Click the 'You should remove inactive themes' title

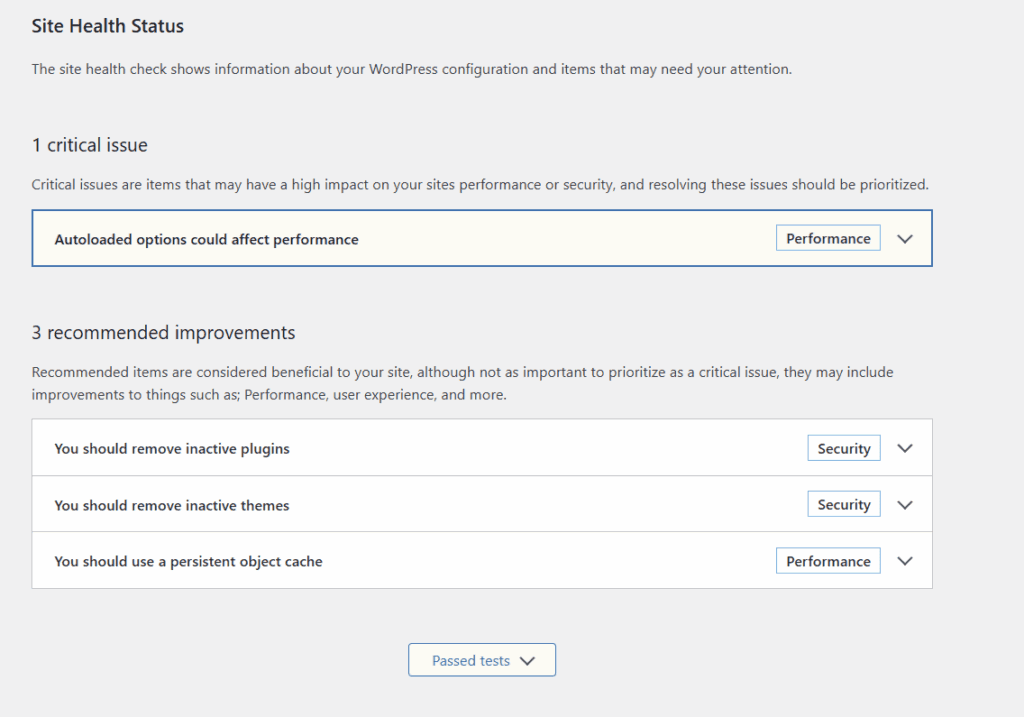click(x=172, y=505)
